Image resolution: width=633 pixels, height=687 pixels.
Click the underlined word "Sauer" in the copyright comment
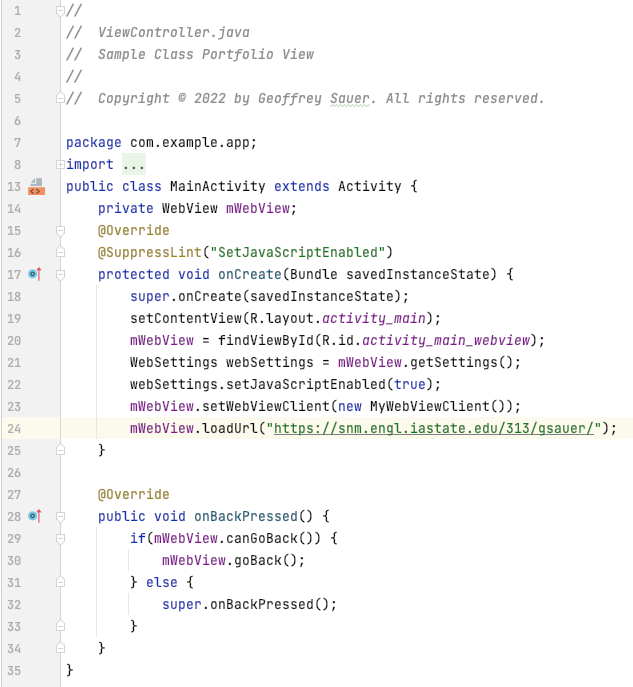(350, 99)
